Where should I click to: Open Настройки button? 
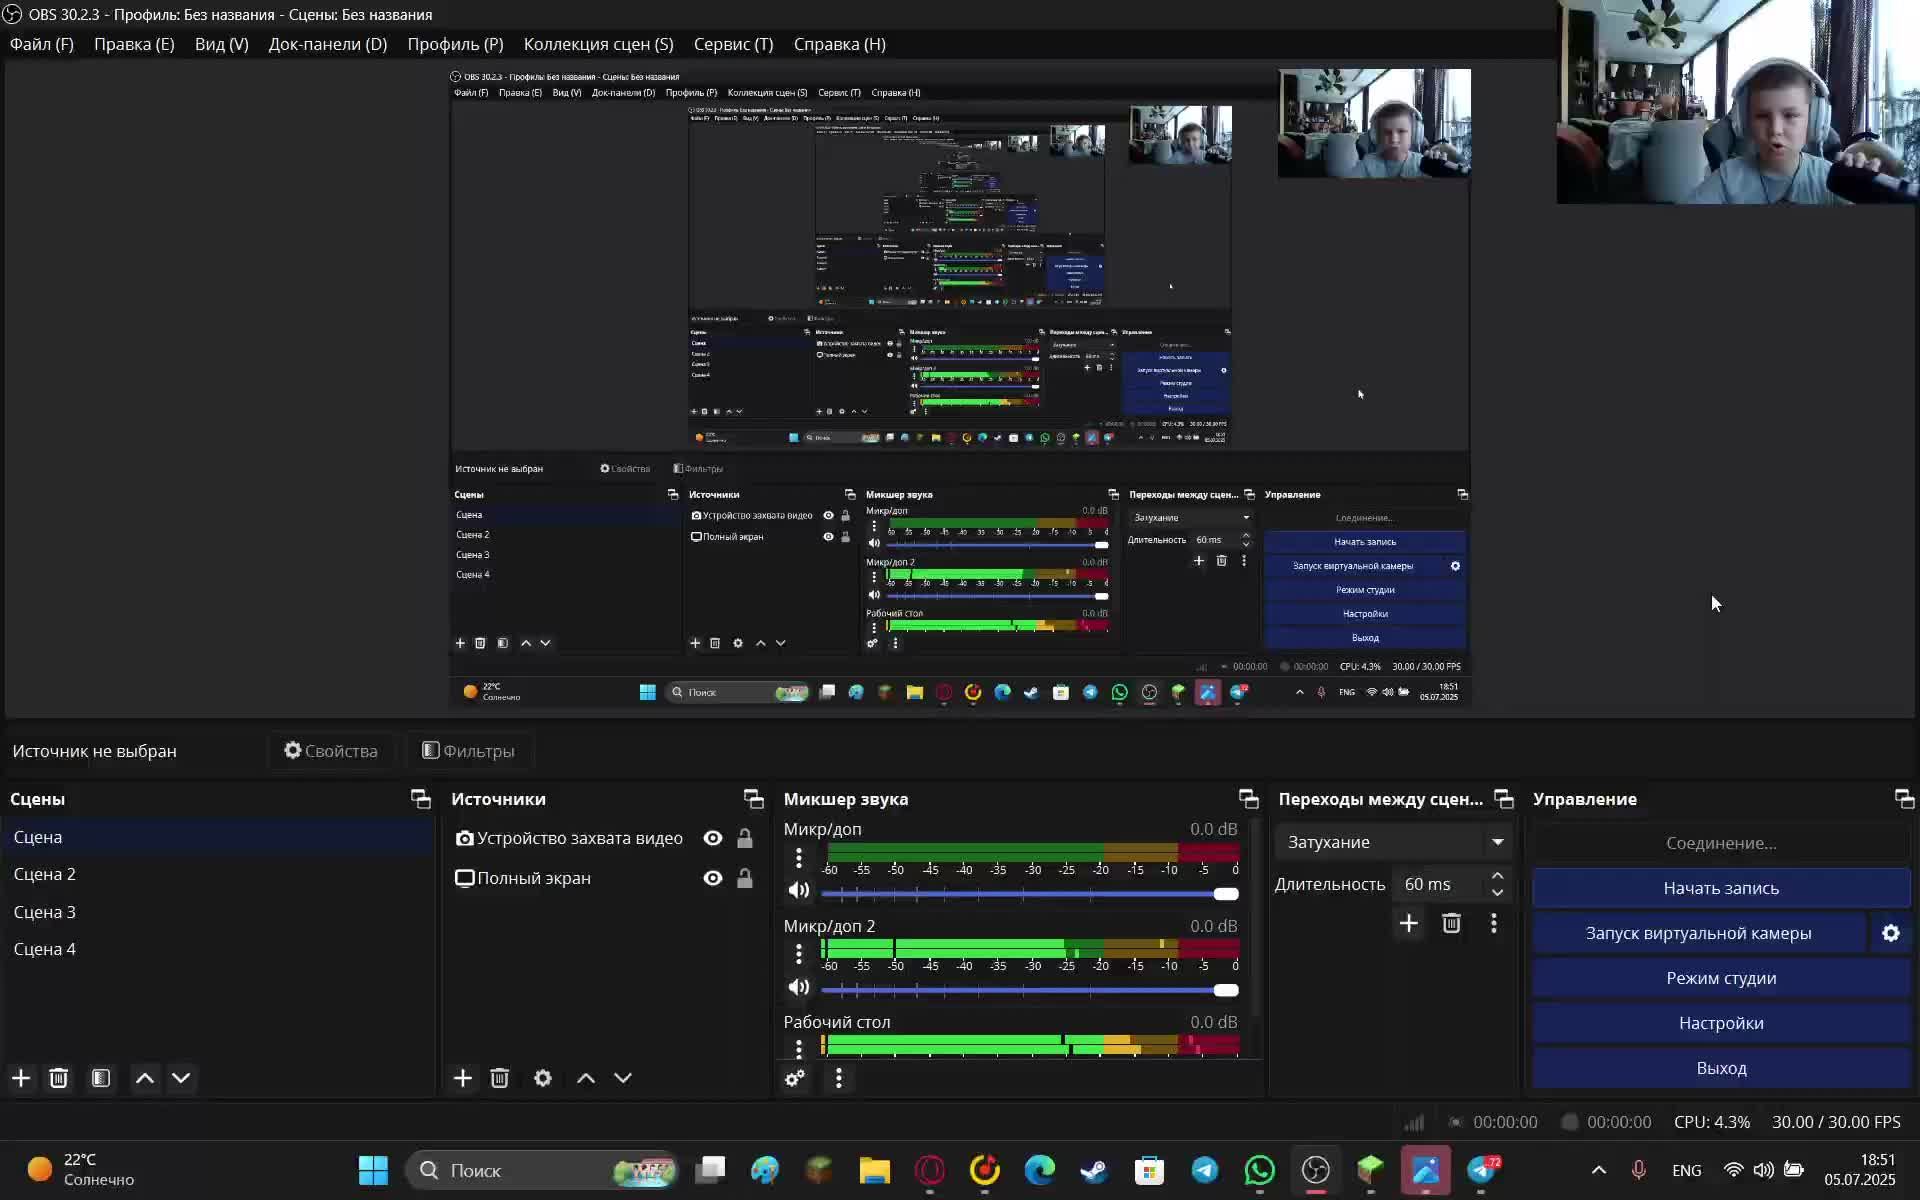point(1721,1023)
